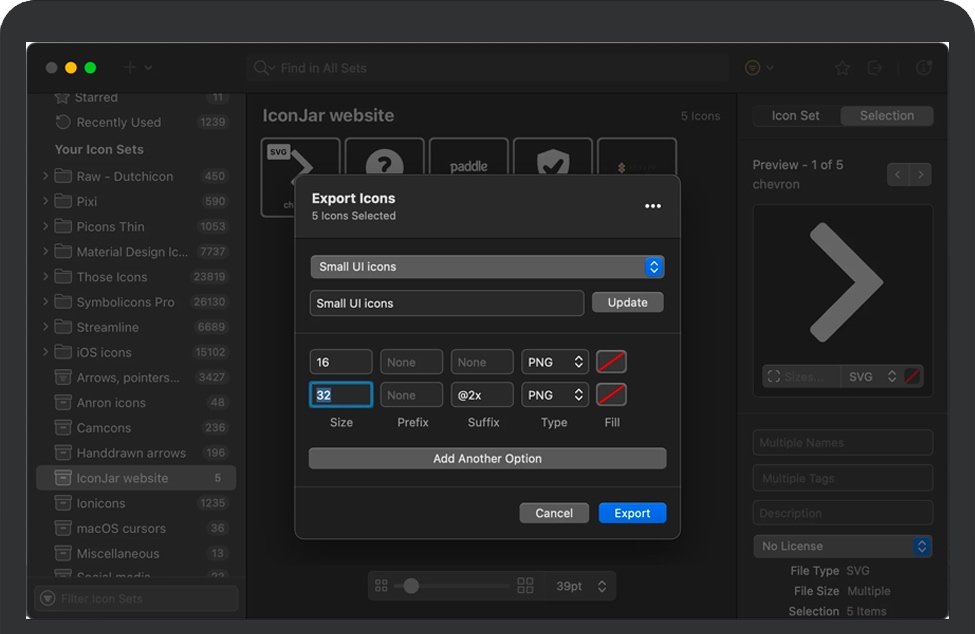Click the three-dot more options icon

652,206
